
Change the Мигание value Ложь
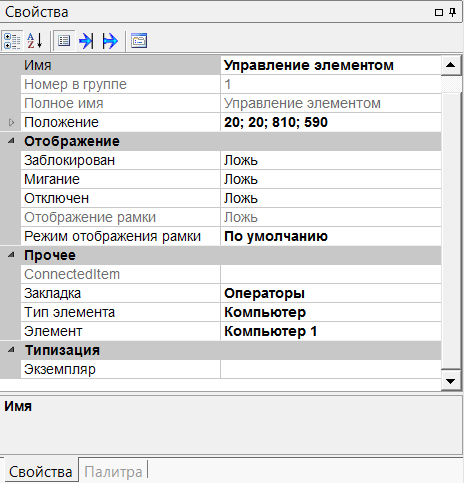(x=331, y=179)
